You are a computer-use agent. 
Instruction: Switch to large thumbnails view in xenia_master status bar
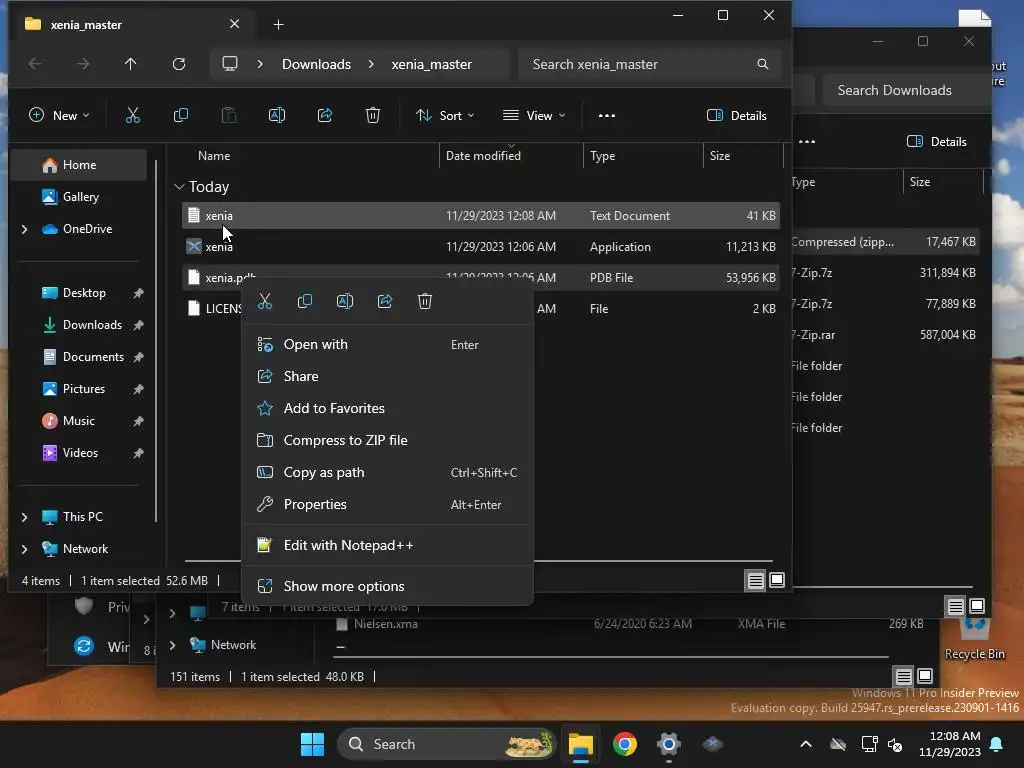[777, 580]
